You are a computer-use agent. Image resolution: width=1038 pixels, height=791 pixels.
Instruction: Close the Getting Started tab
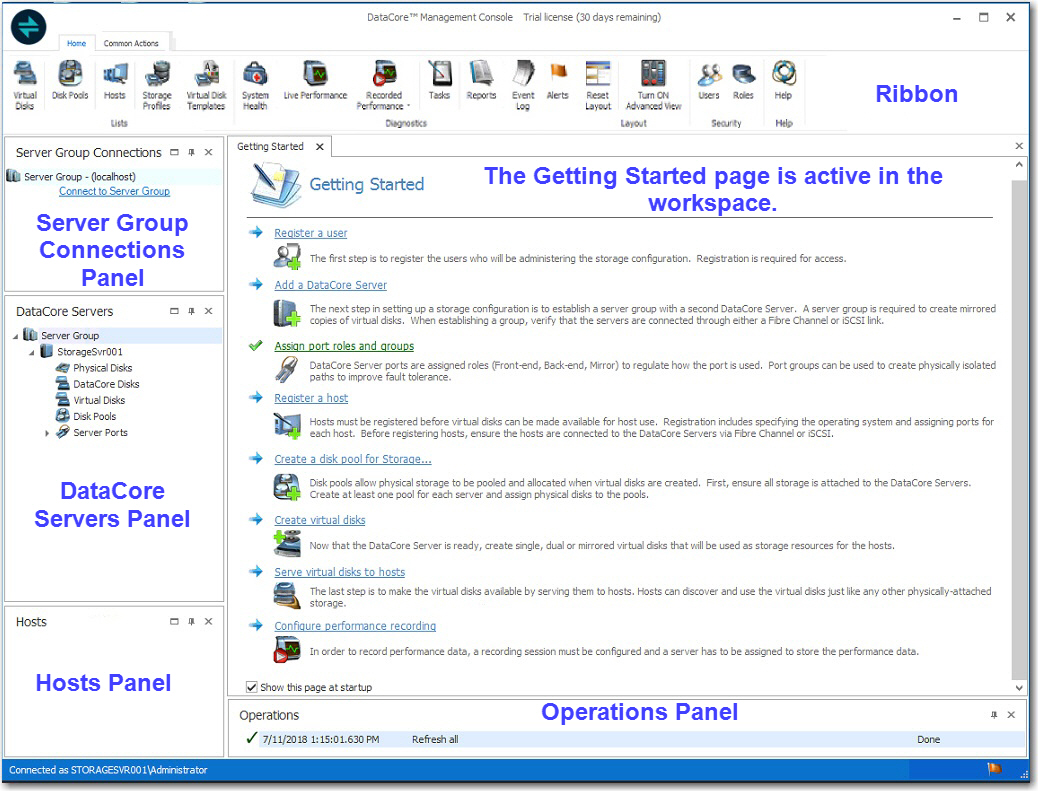tap(320, 146)
